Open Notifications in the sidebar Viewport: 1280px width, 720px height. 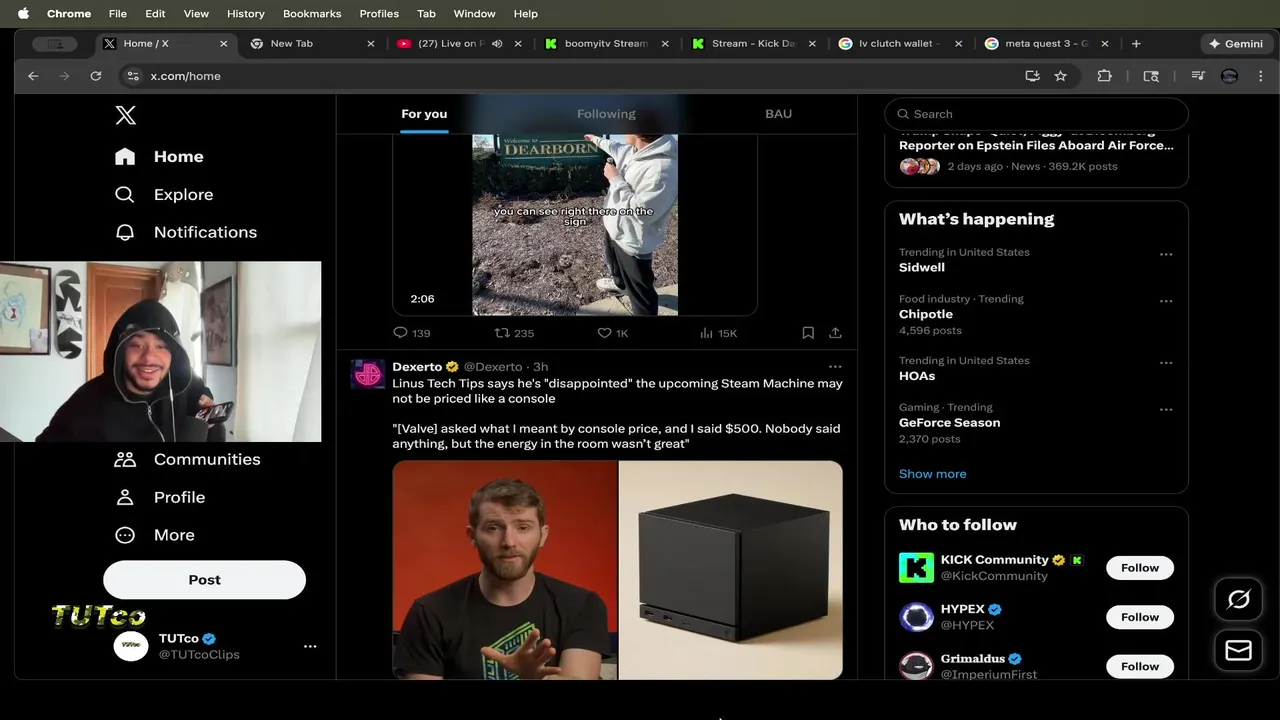coord(186,232)
